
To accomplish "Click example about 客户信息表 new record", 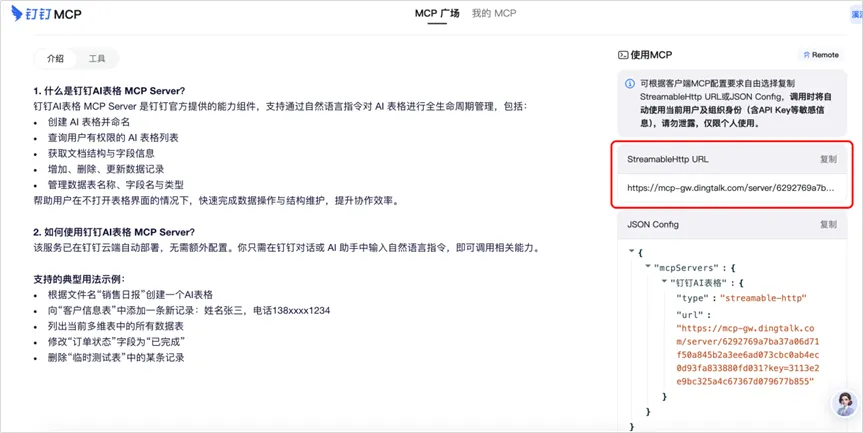I will 189,310.
